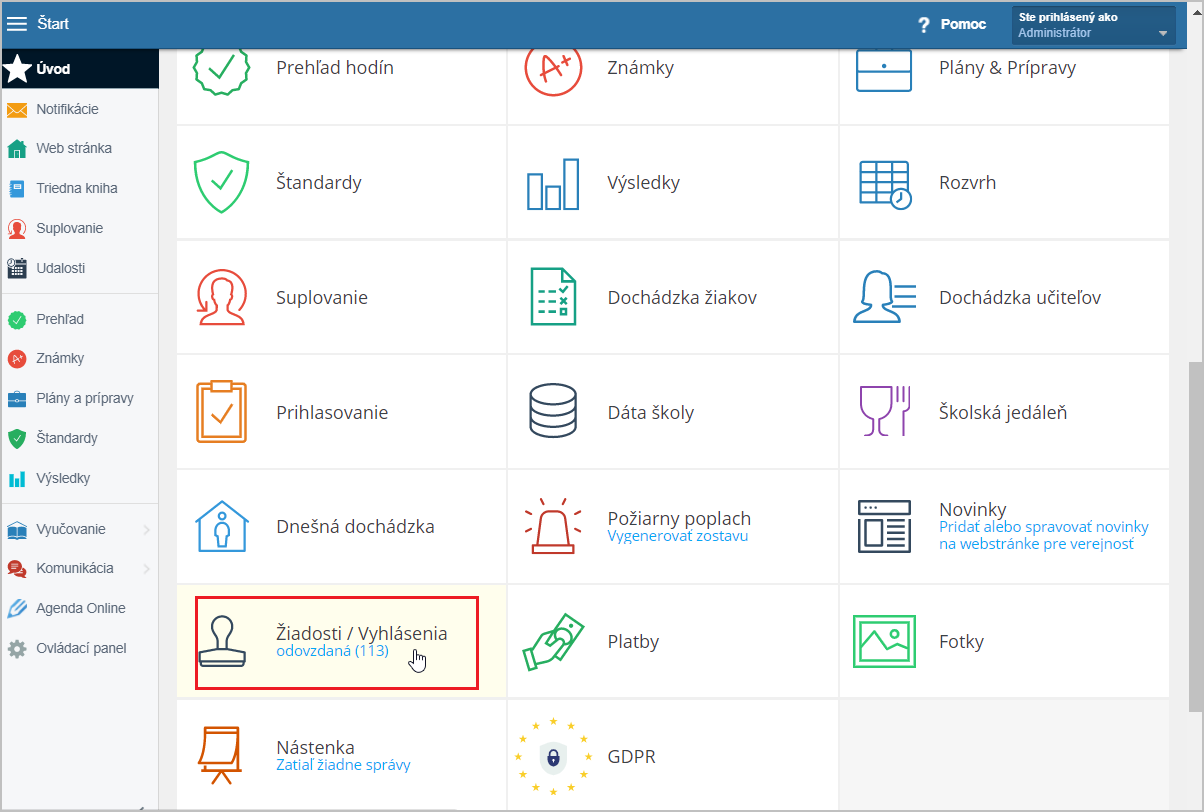Expand the Komunikácia sidebar submenu
Viewport: 1204px width, 812px height.
click(x=146, y=569)
